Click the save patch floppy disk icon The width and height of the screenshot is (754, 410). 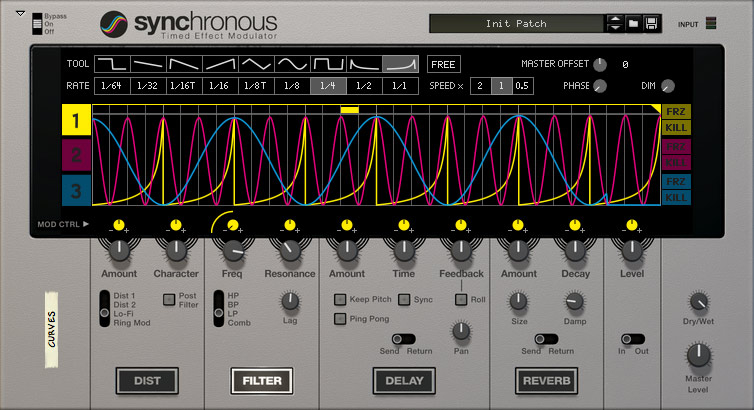click(x=651, y=23)
